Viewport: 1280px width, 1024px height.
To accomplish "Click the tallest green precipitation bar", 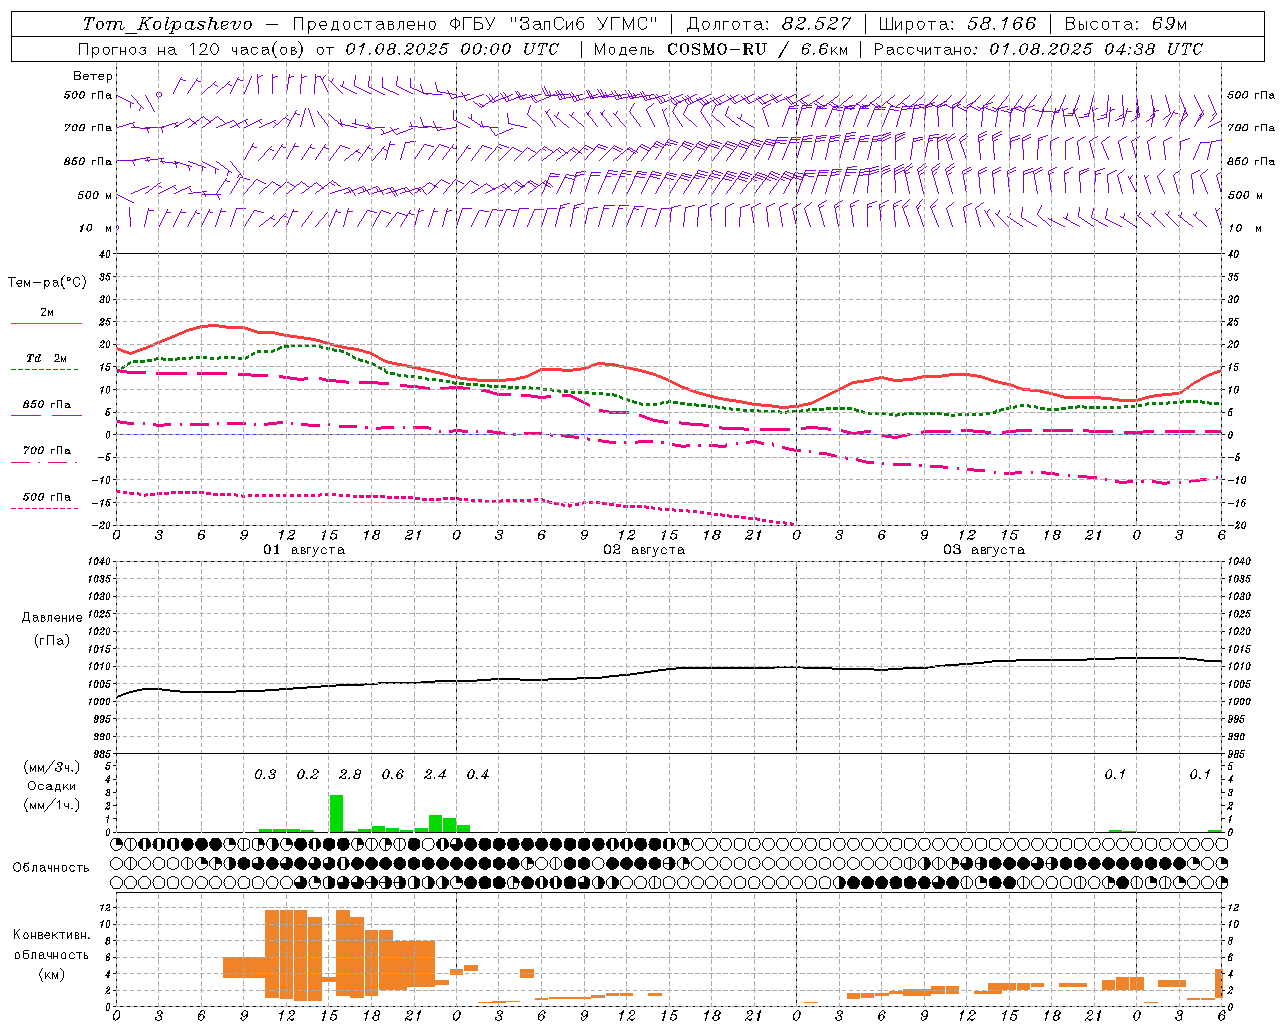I will (336, 813).
